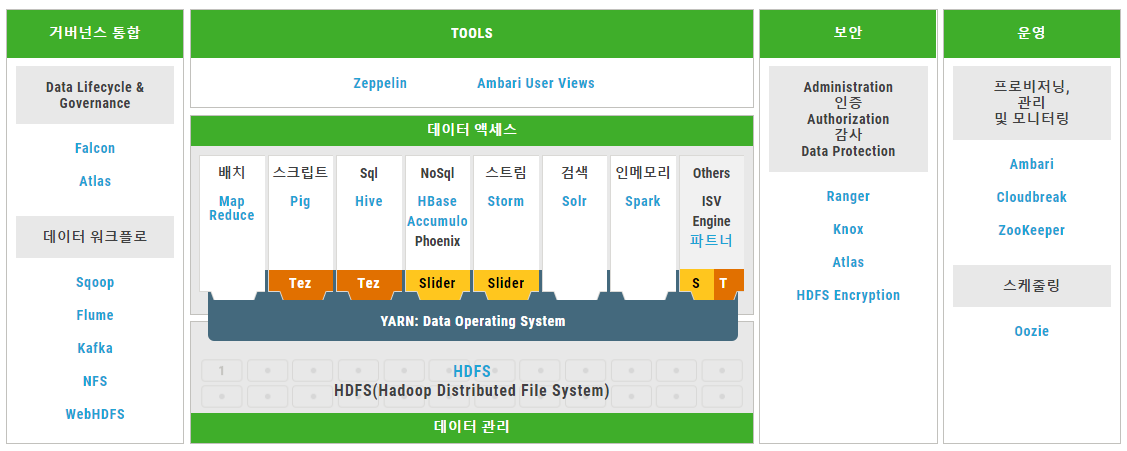Click the Others column heading
The image size is (1127, 451).
pos(712,173)
